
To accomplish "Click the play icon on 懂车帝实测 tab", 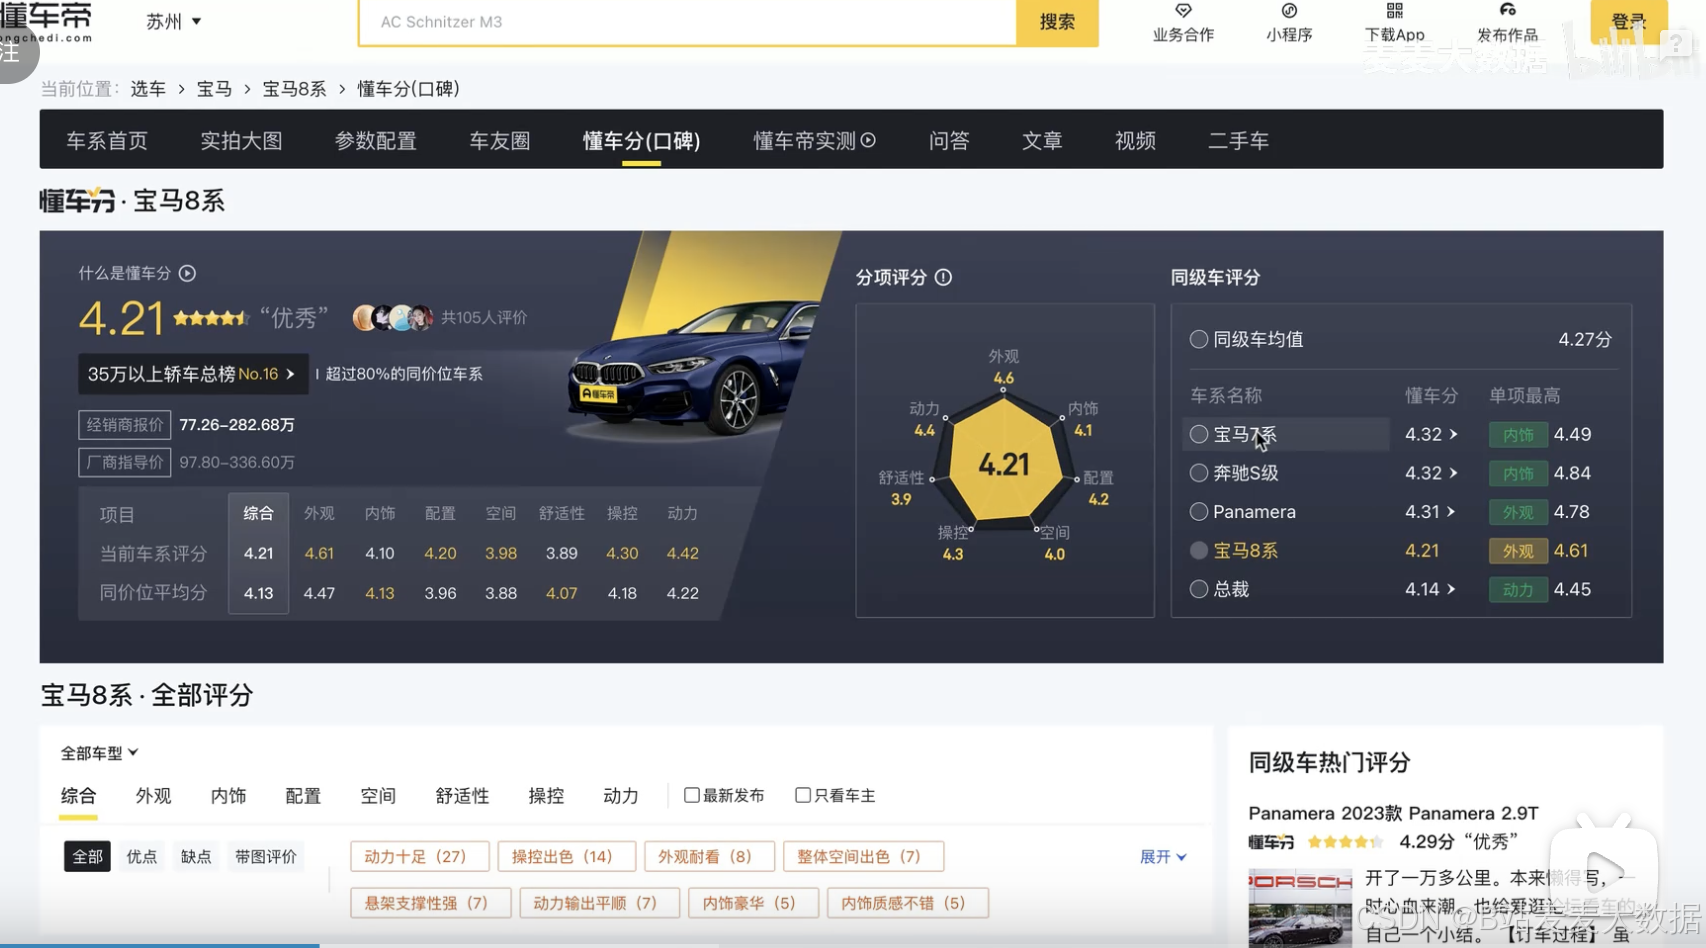I will (868, 140).
